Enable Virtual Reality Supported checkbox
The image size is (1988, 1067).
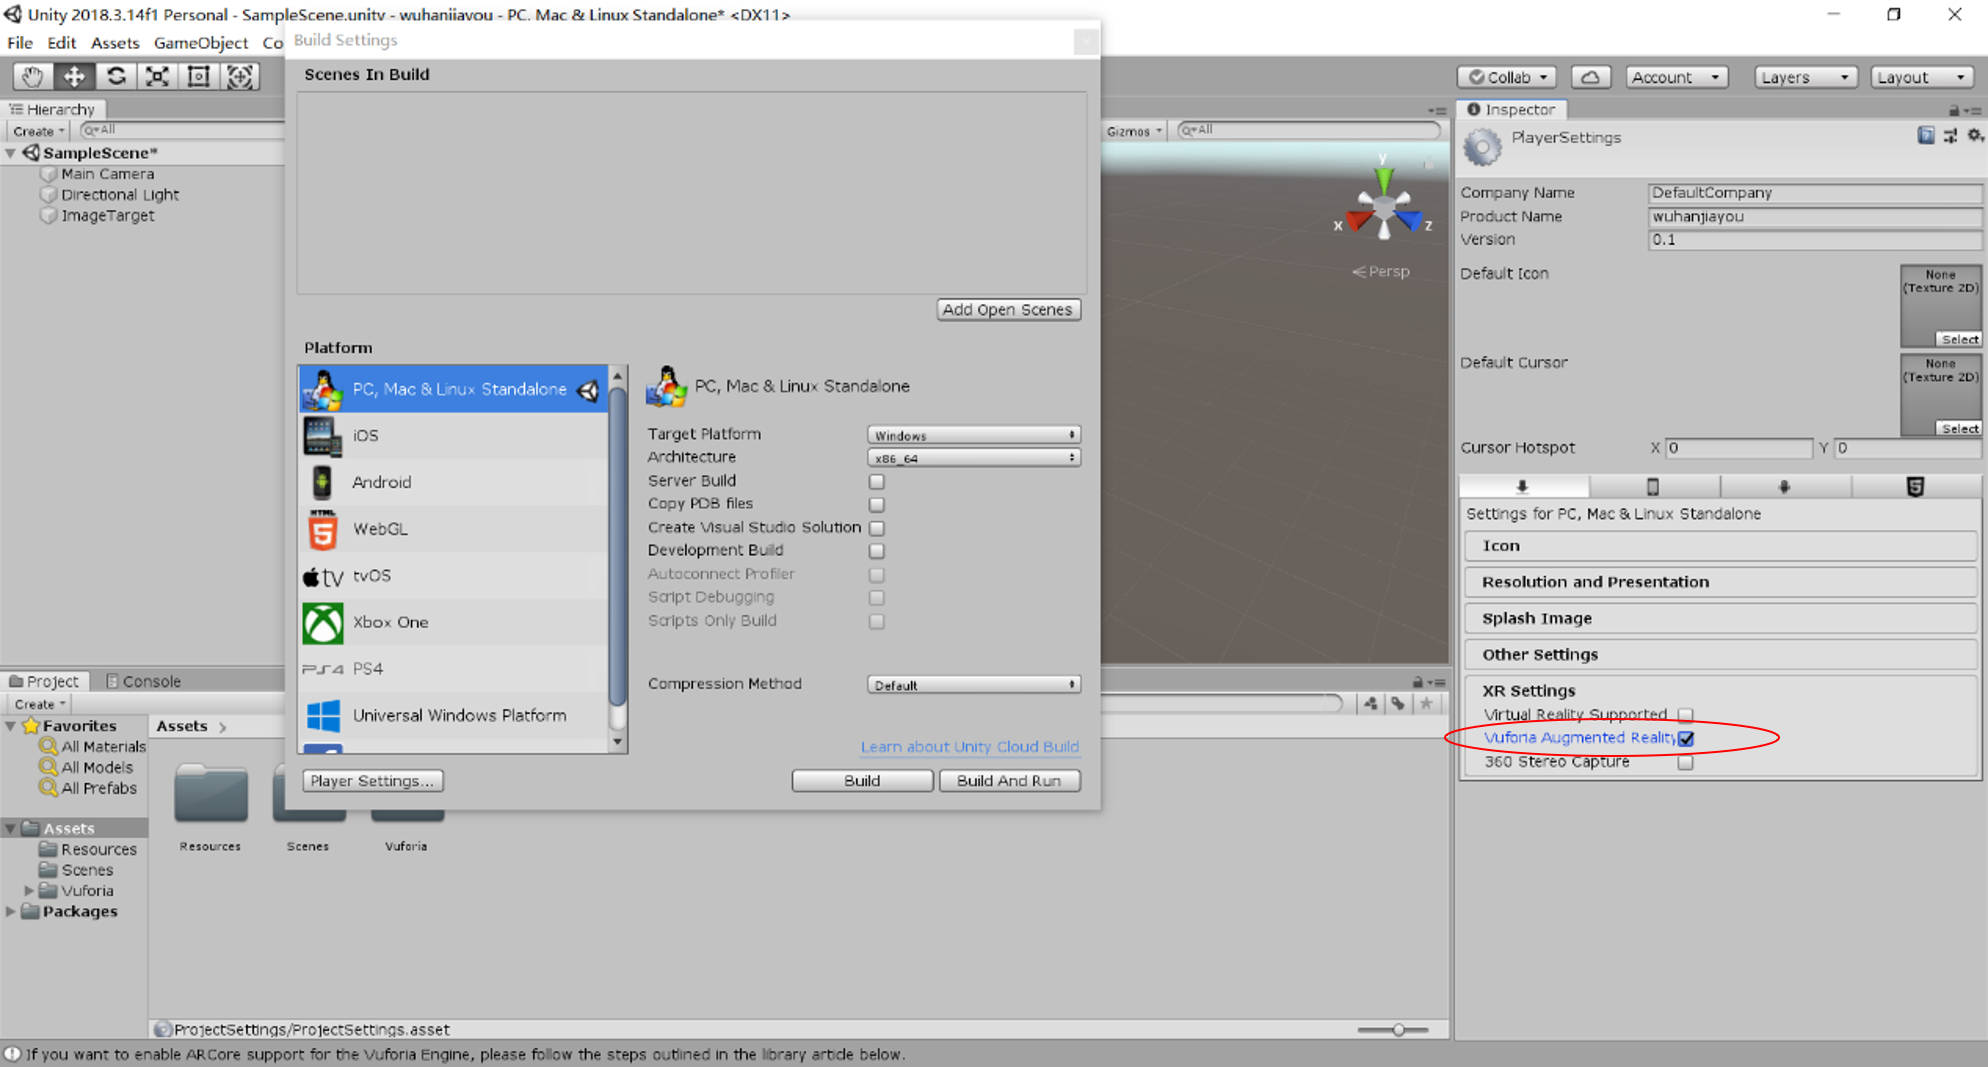pyautogui.click(x=1686, y=715)
